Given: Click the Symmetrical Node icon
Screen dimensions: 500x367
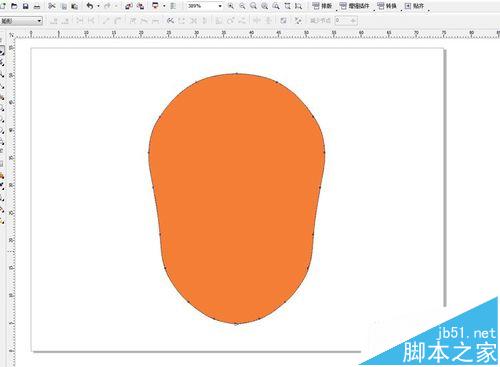Looking at the screenshot, I should point(155,21).
